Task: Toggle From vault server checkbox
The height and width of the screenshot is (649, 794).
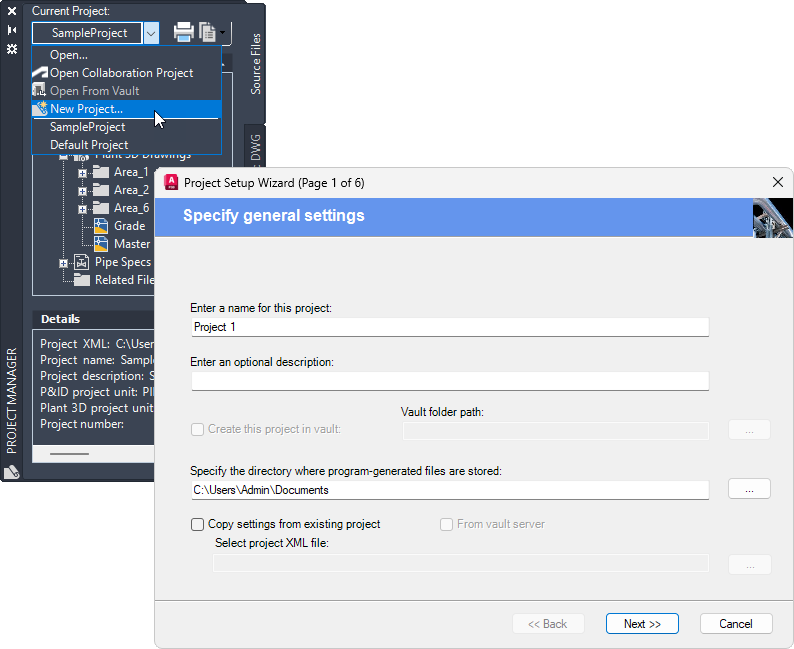Action: 446,524
